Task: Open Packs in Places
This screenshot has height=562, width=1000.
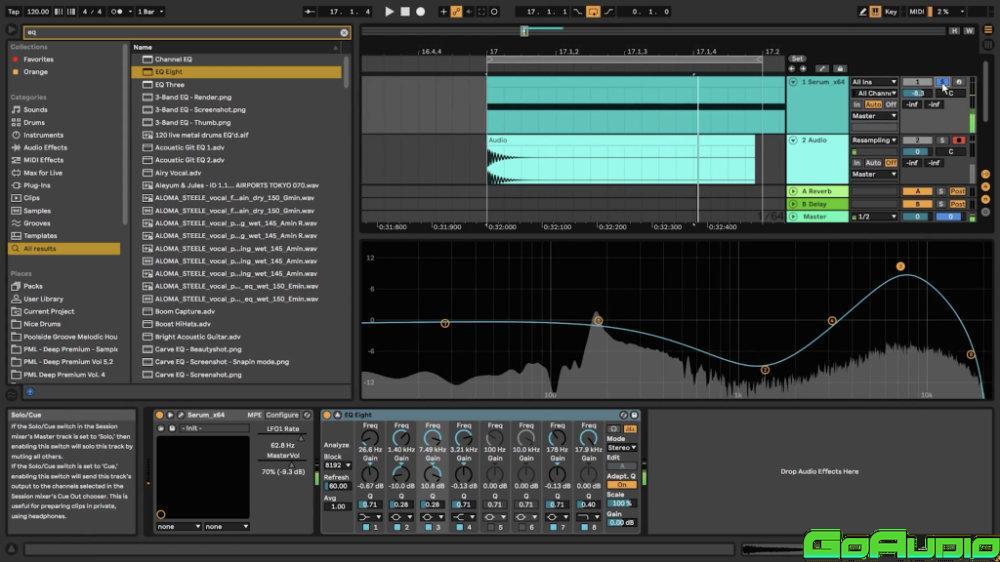Action: tap(33, 286)
